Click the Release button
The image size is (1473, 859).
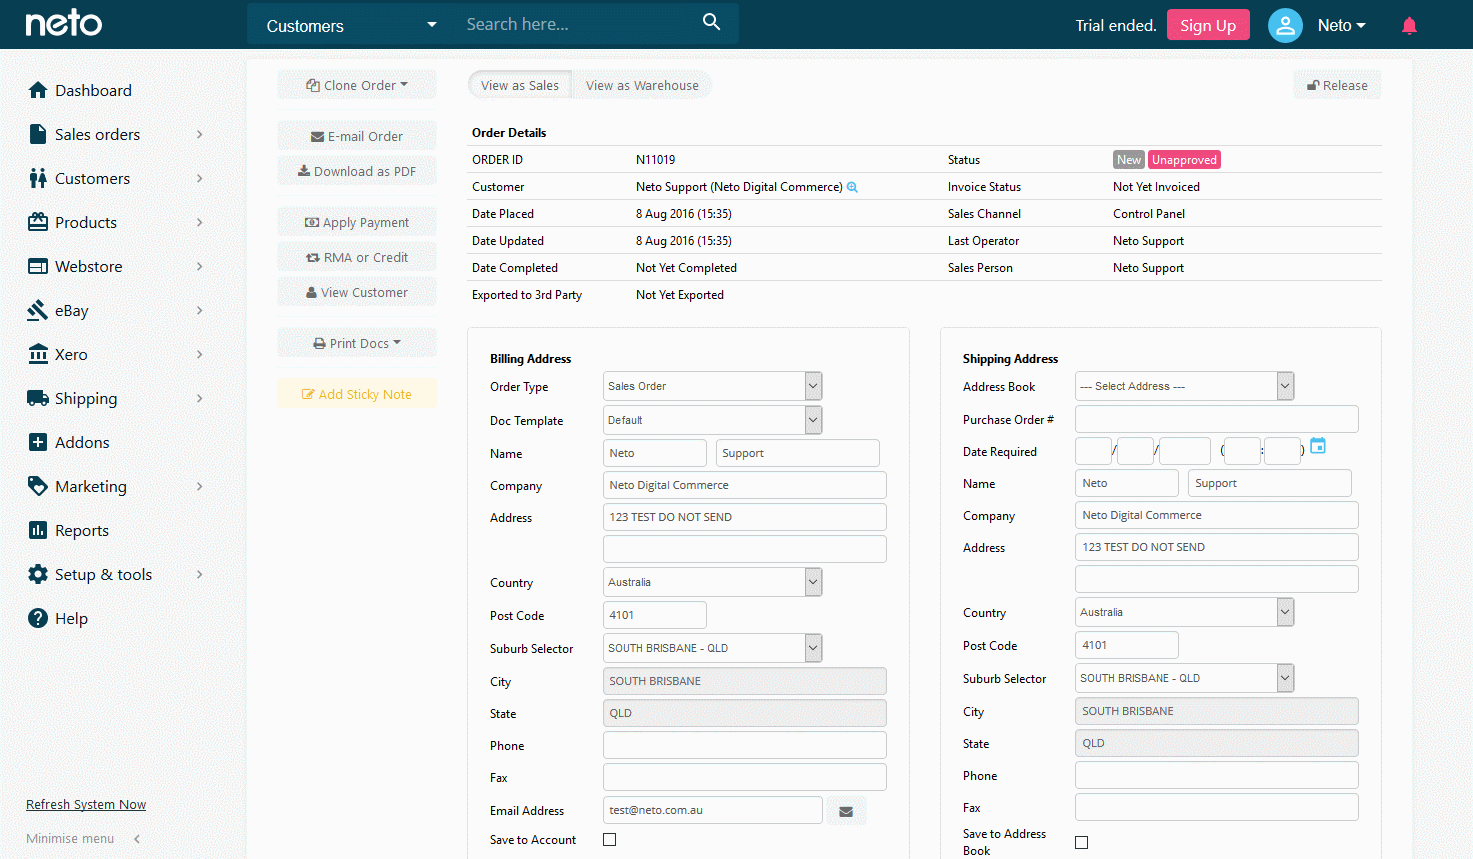point(1337,85)
